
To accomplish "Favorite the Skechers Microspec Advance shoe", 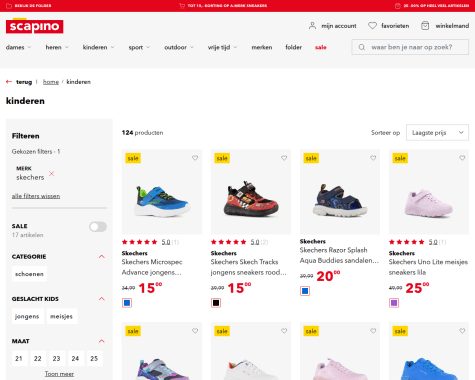I will click(195, 158).
